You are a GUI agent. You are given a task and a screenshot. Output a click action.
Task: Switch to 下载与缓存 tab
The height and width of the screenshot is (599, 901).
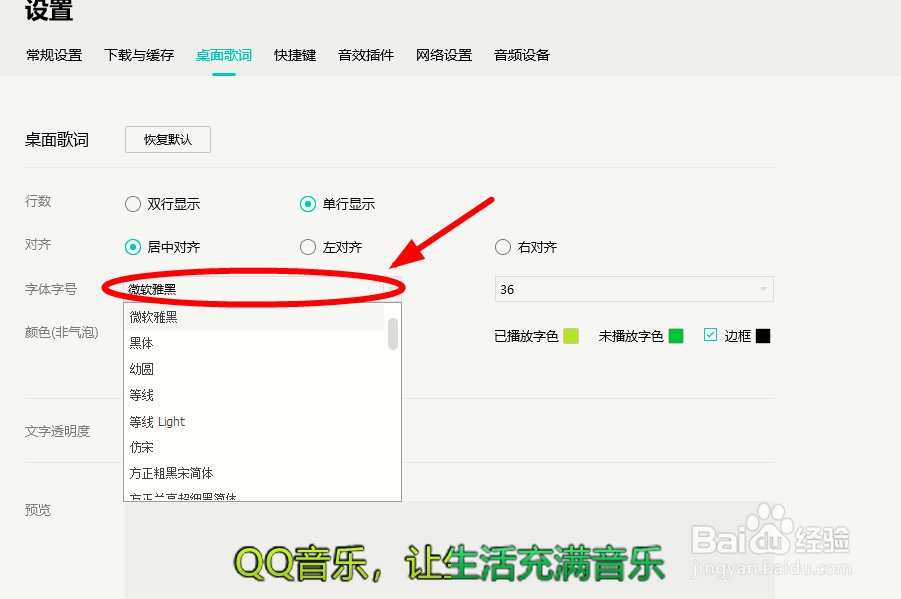[139, 55]
